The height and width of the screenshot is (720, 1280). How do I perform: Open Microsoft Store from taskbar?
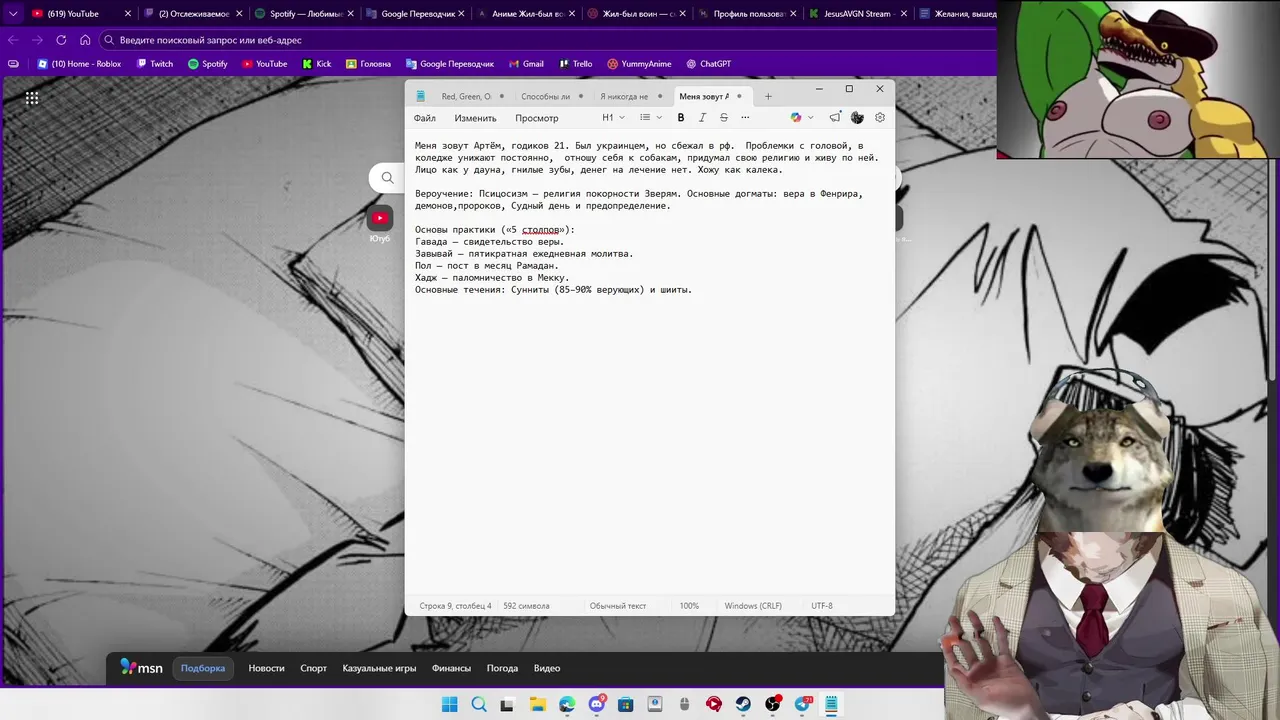click(626, 704)
